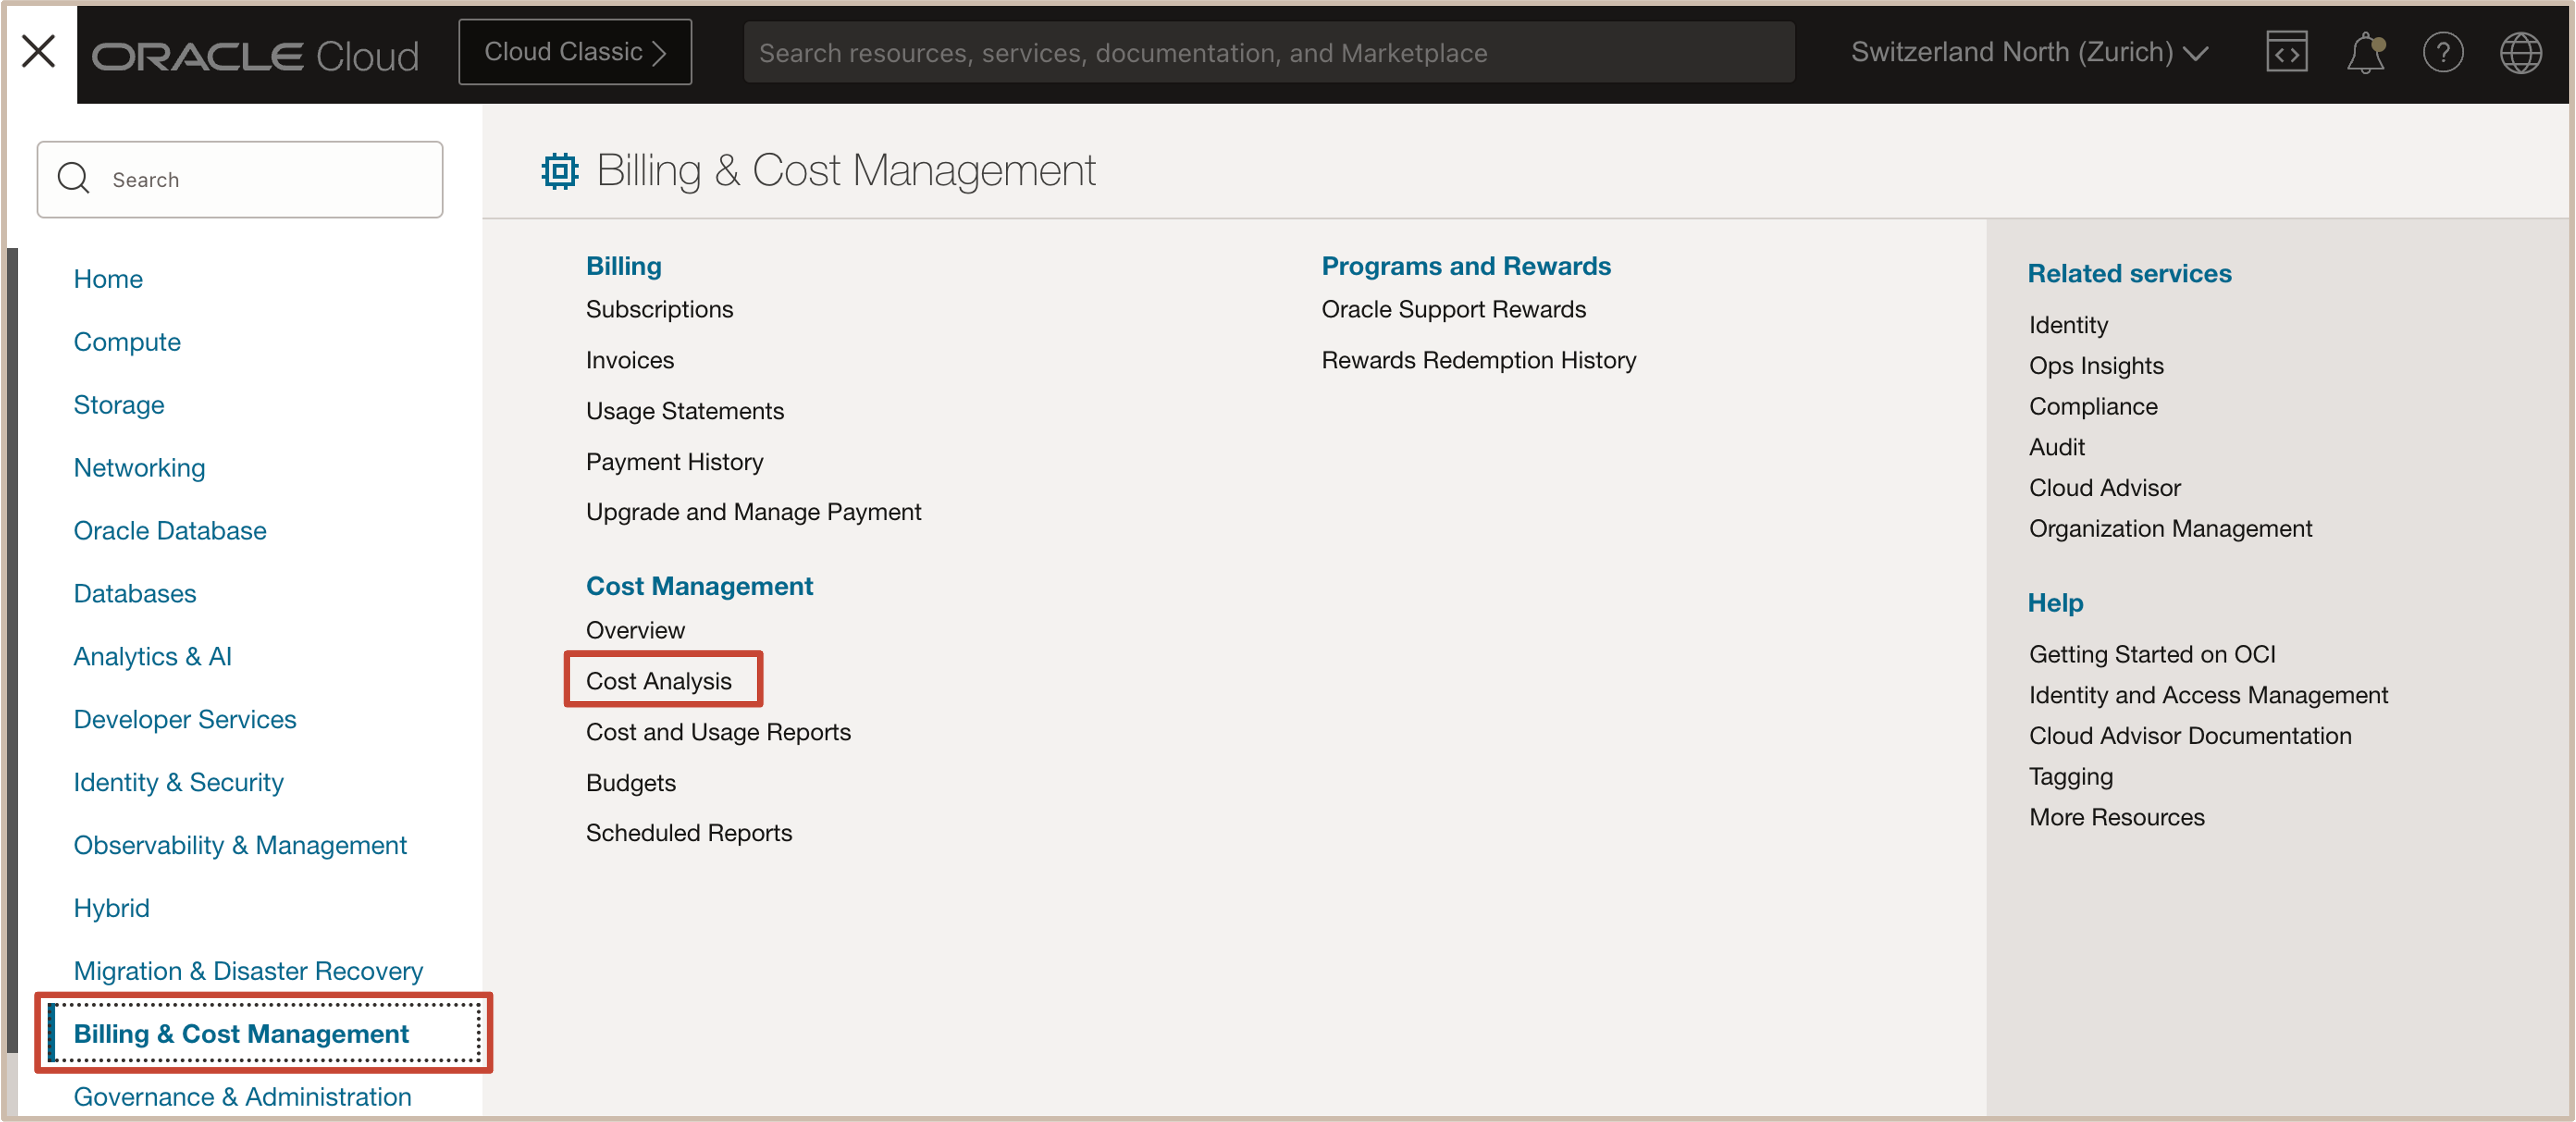Click the Billing & Cost Management chip icon
This screenshot has height=1122, width=2576.
tap(559, 171)
